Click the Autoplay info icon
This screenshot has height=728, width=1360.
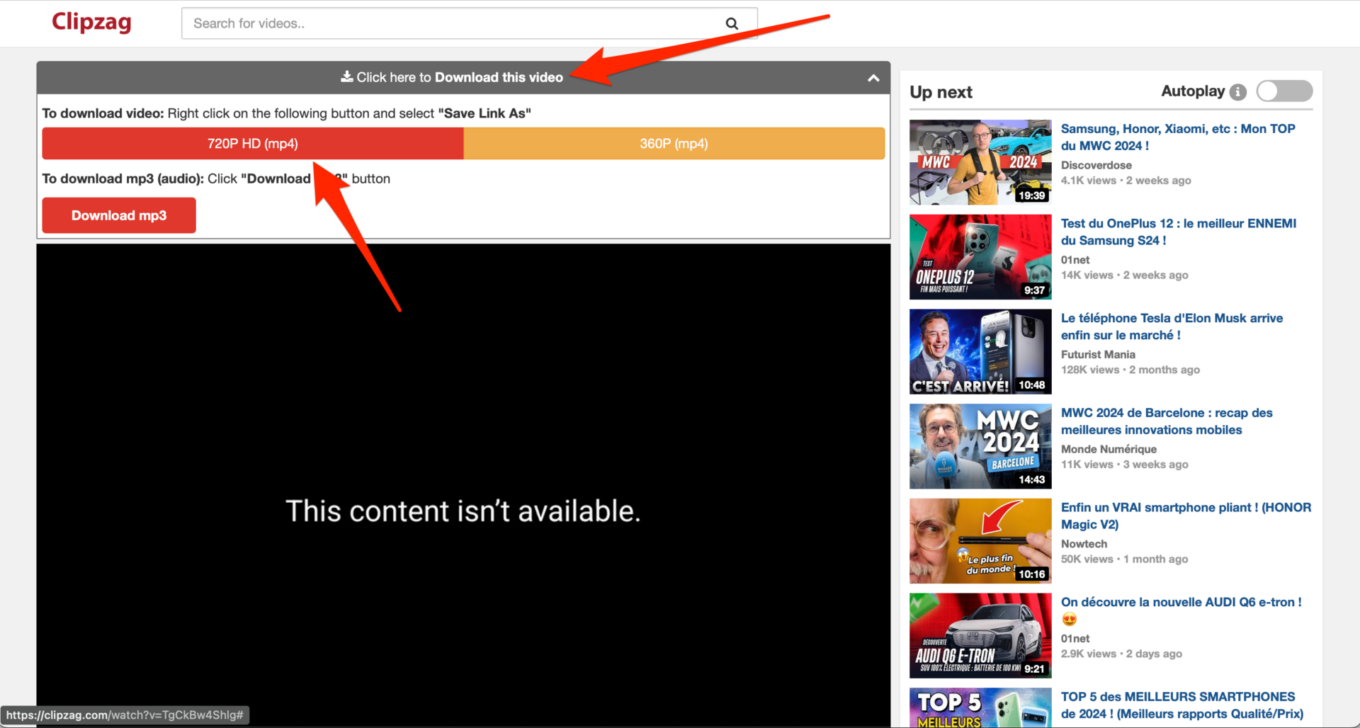click(1238, 92)
